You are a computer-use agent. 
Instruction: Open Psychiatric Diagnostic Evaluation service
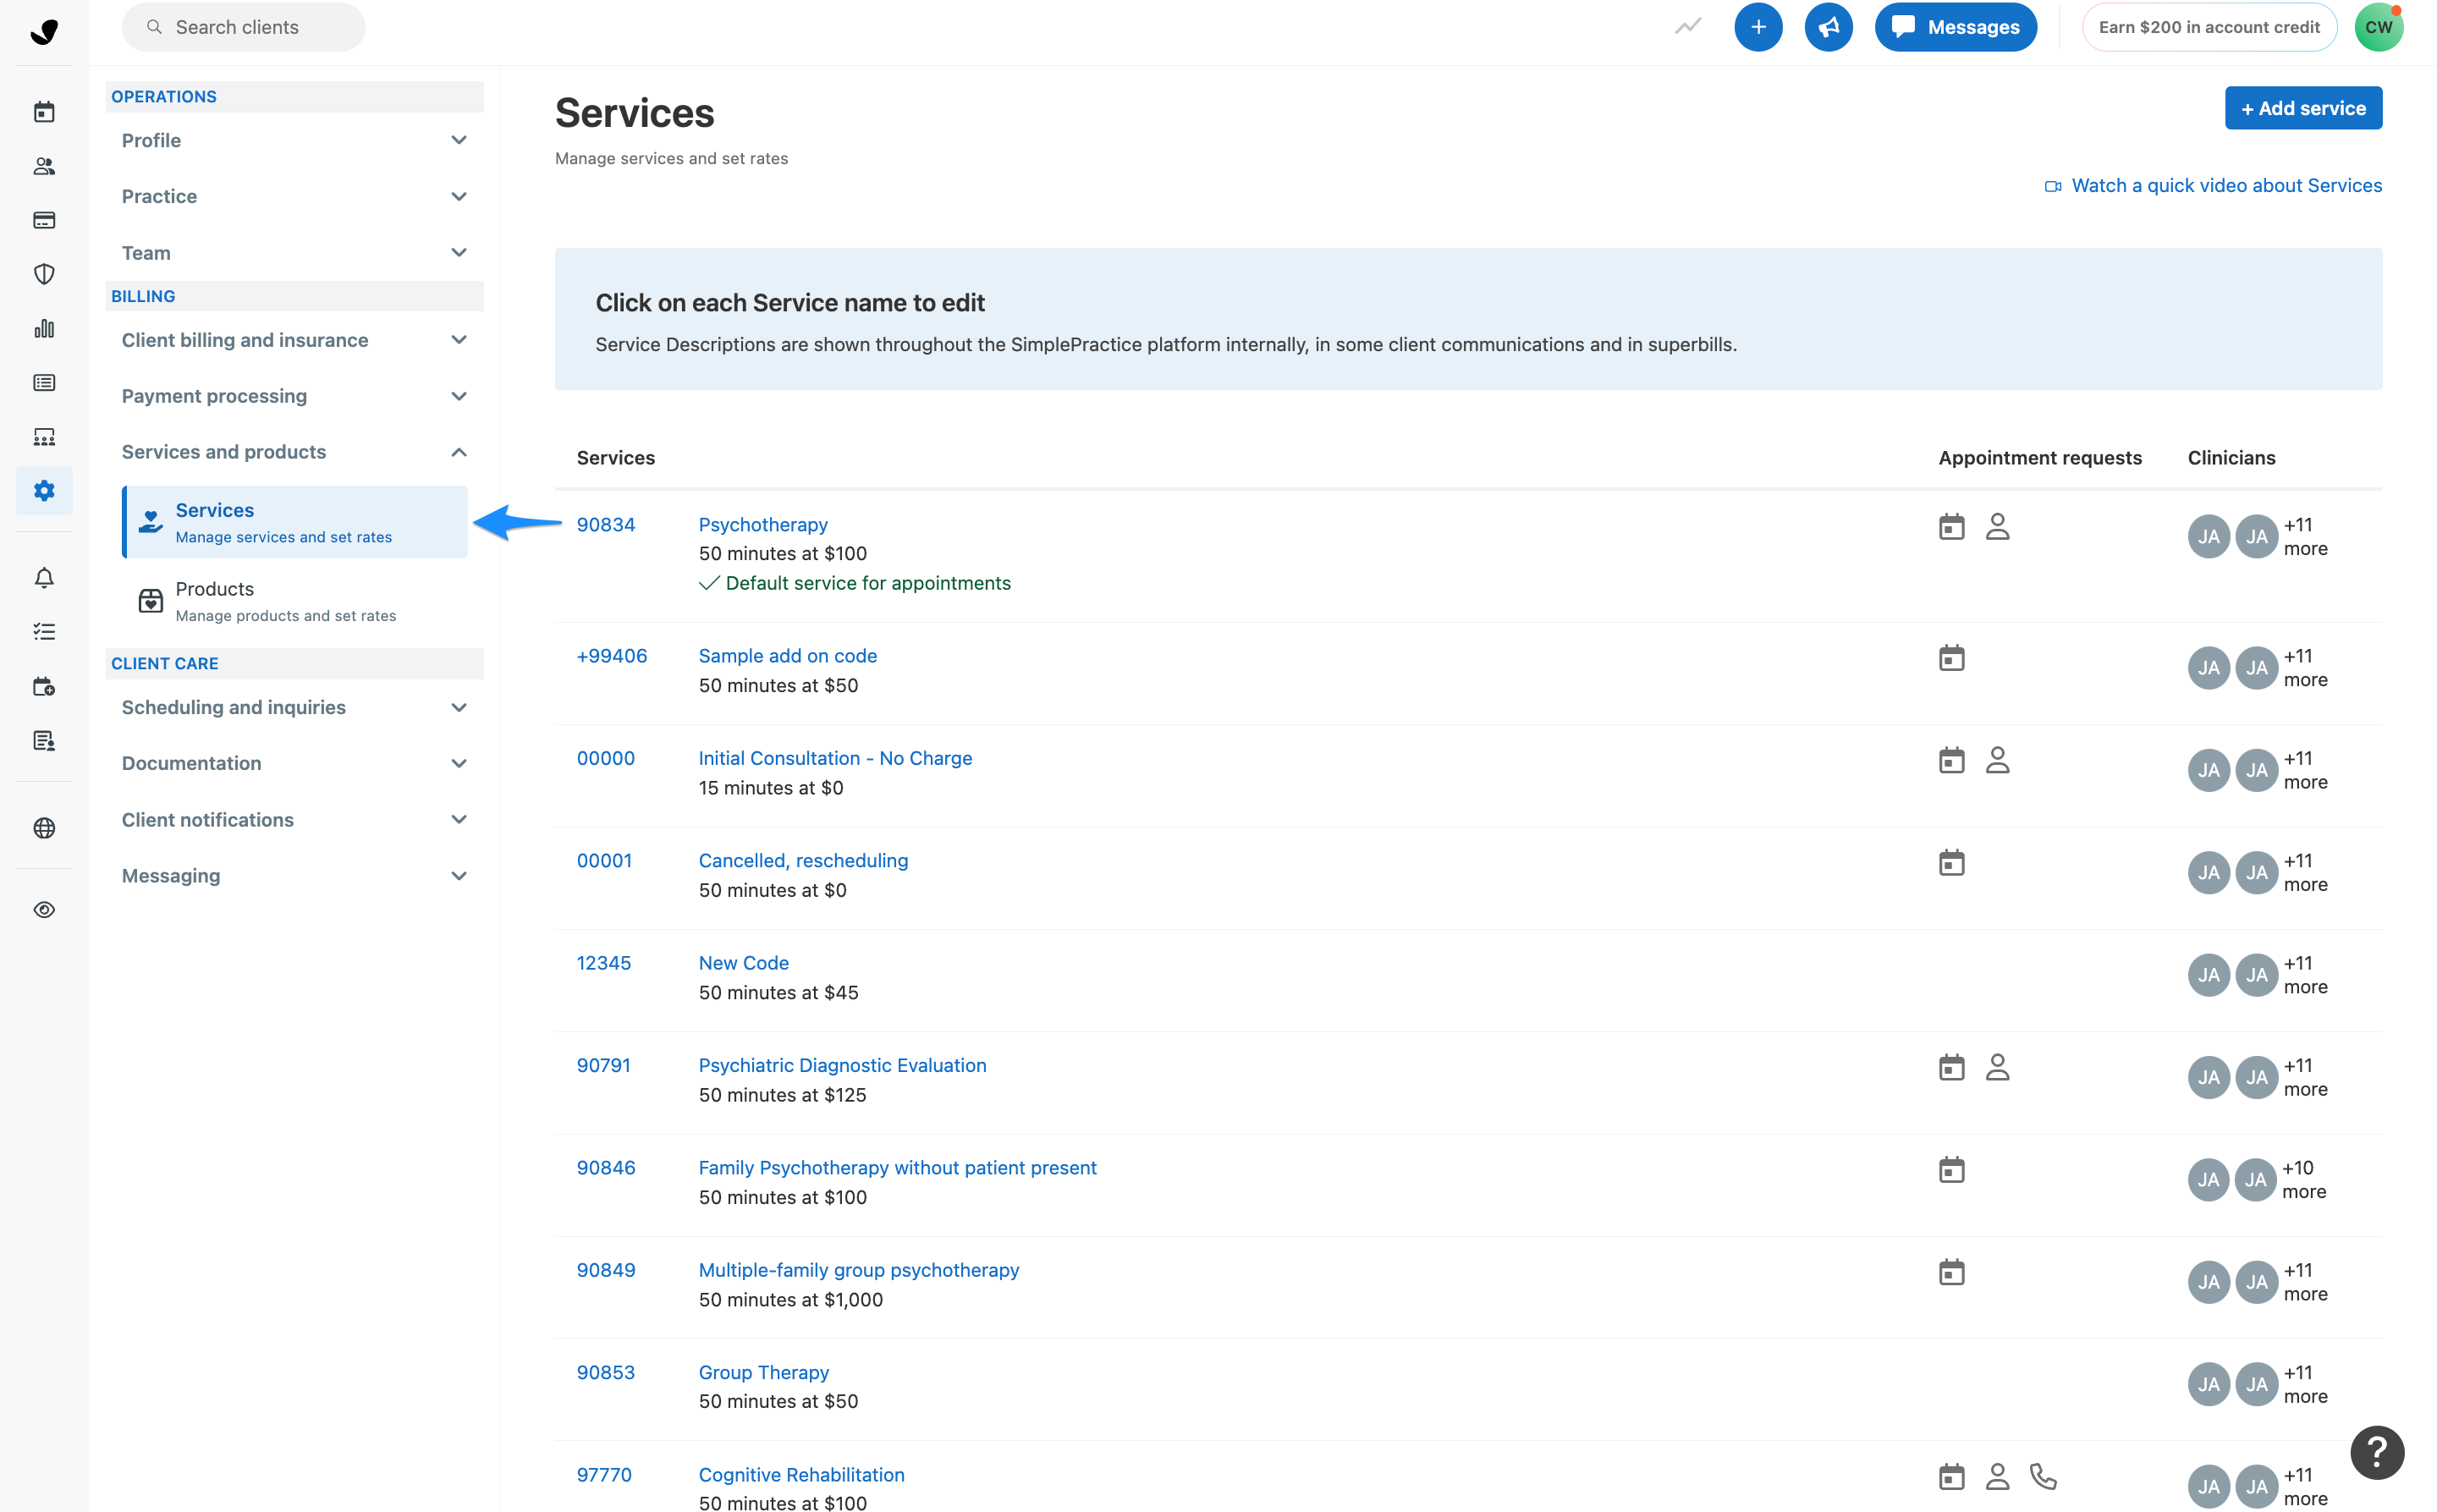coord(842,1065)
